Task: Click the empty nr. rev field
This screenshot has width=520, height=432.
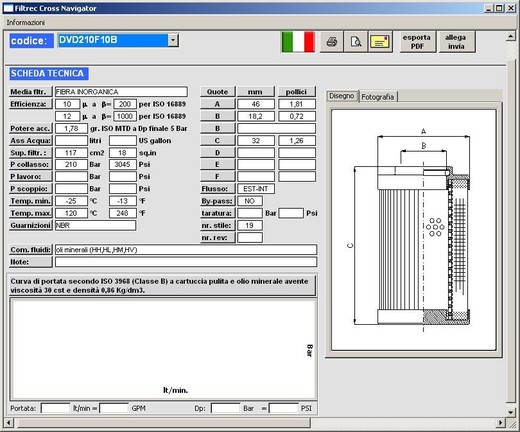Action: [250, 238]
